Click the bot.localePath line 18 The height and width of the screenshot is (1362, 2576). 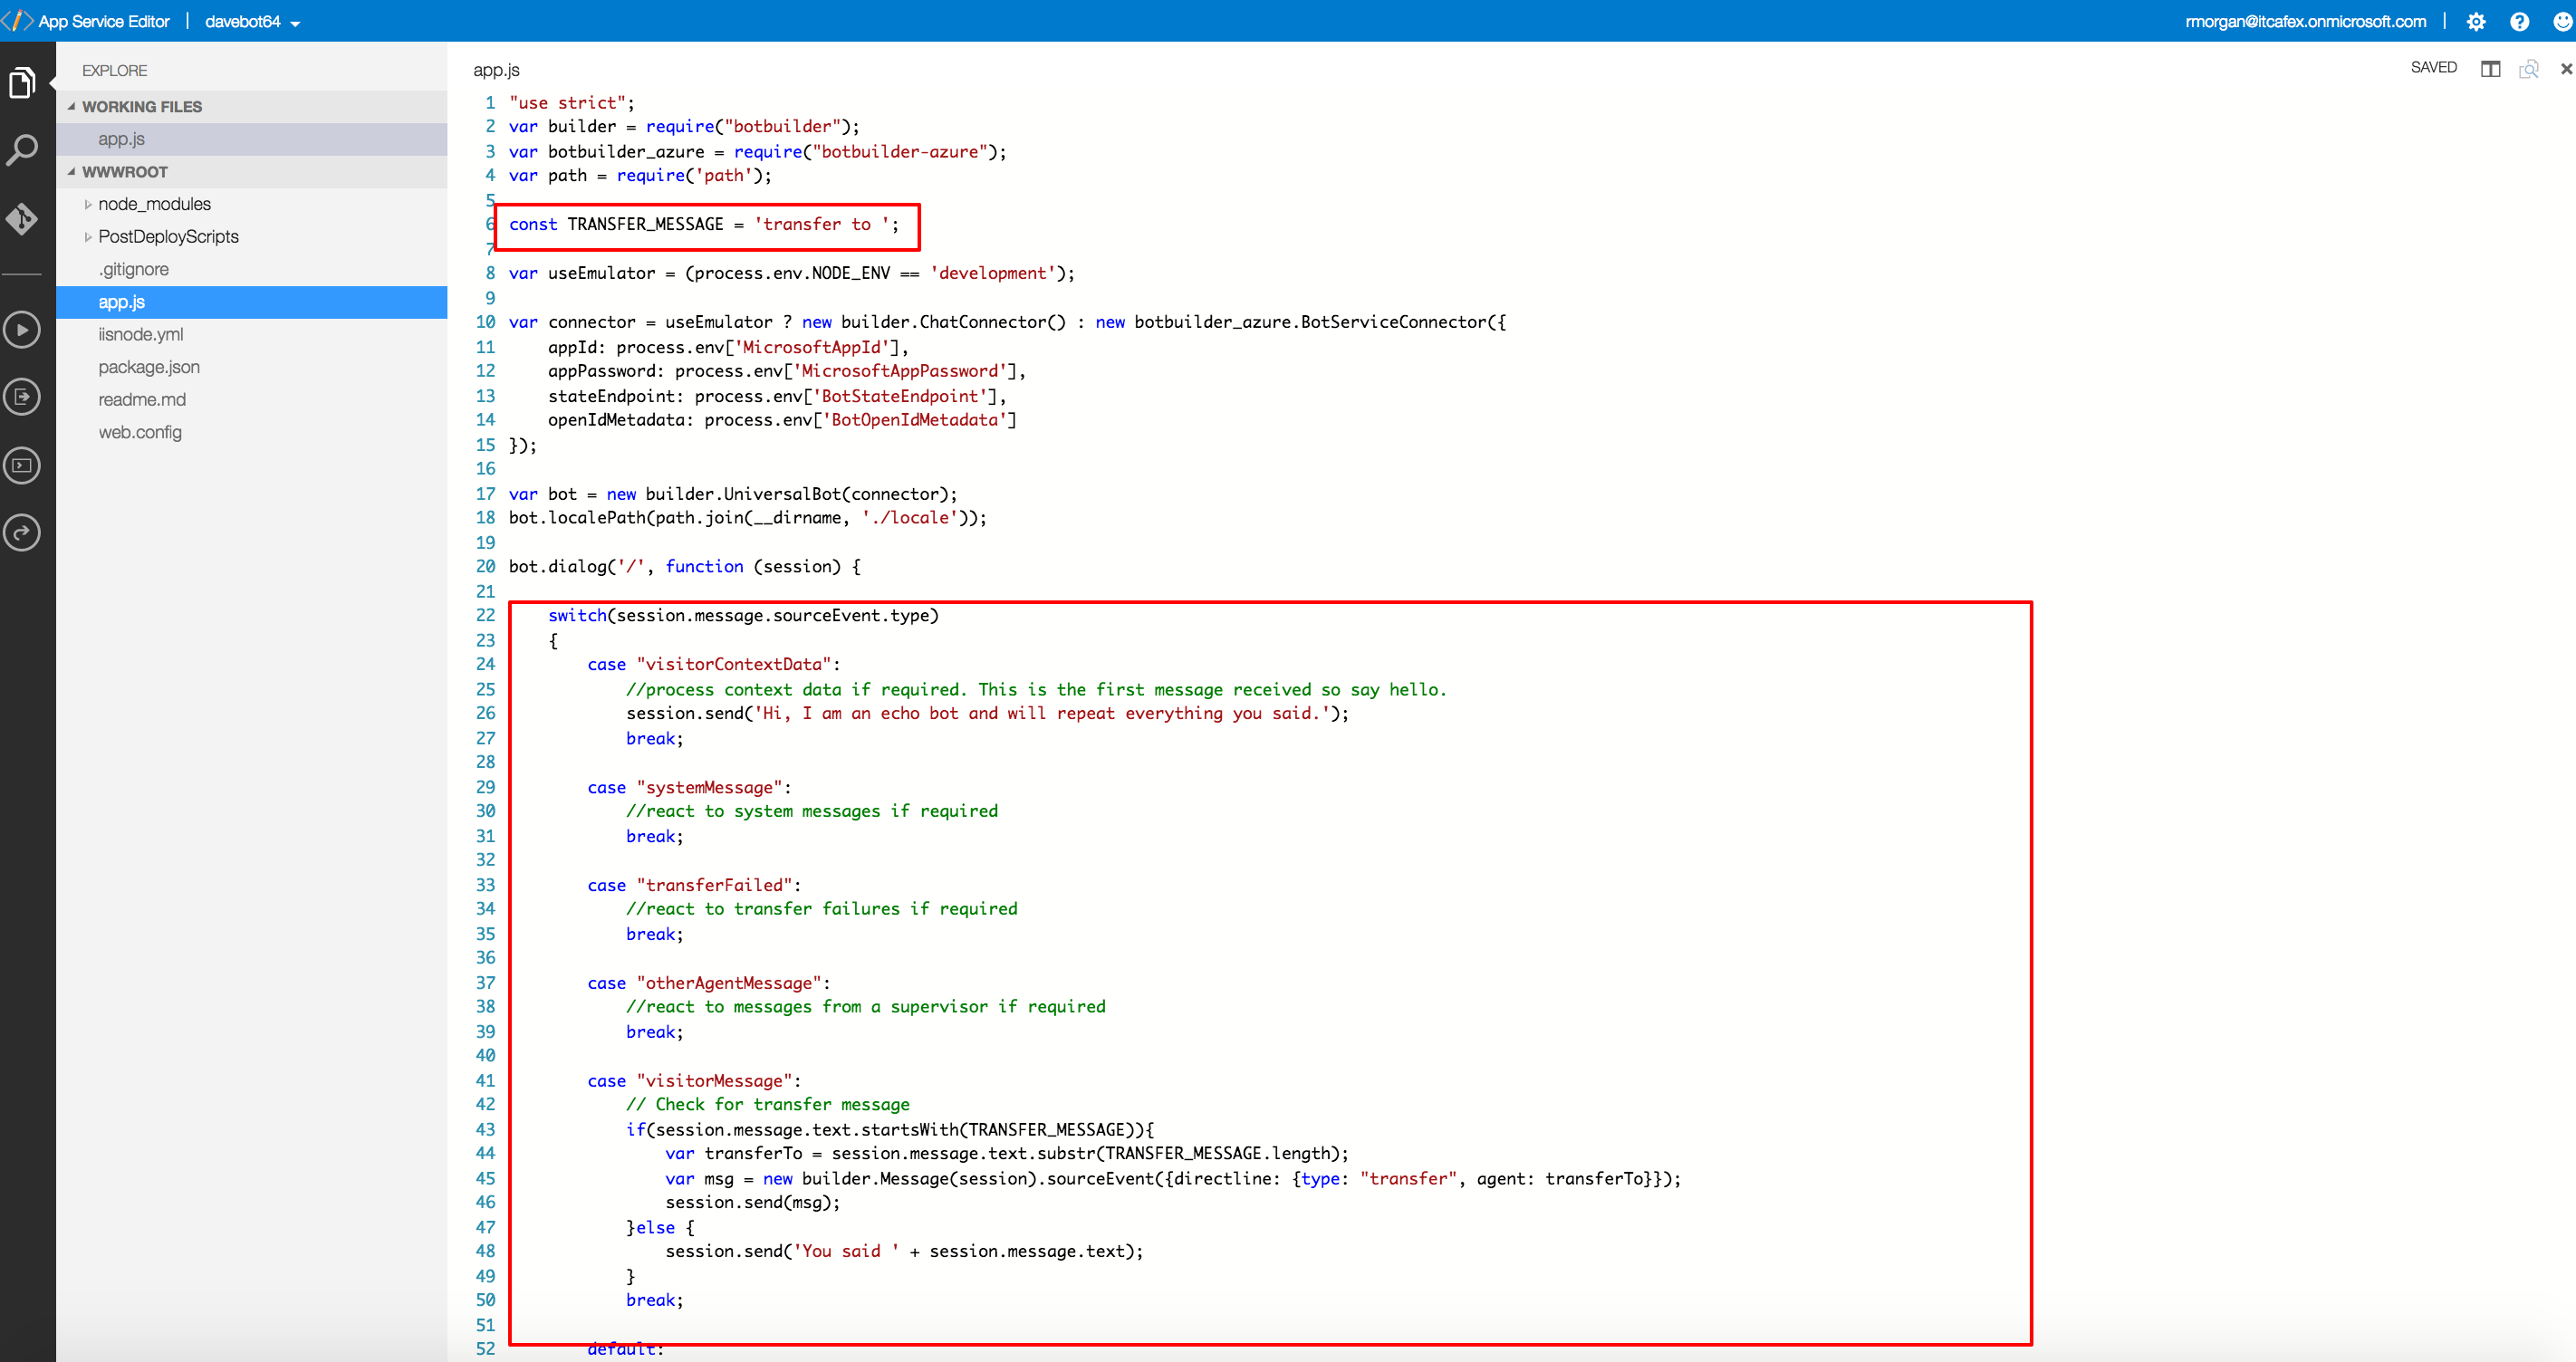[x=748, y=517]
